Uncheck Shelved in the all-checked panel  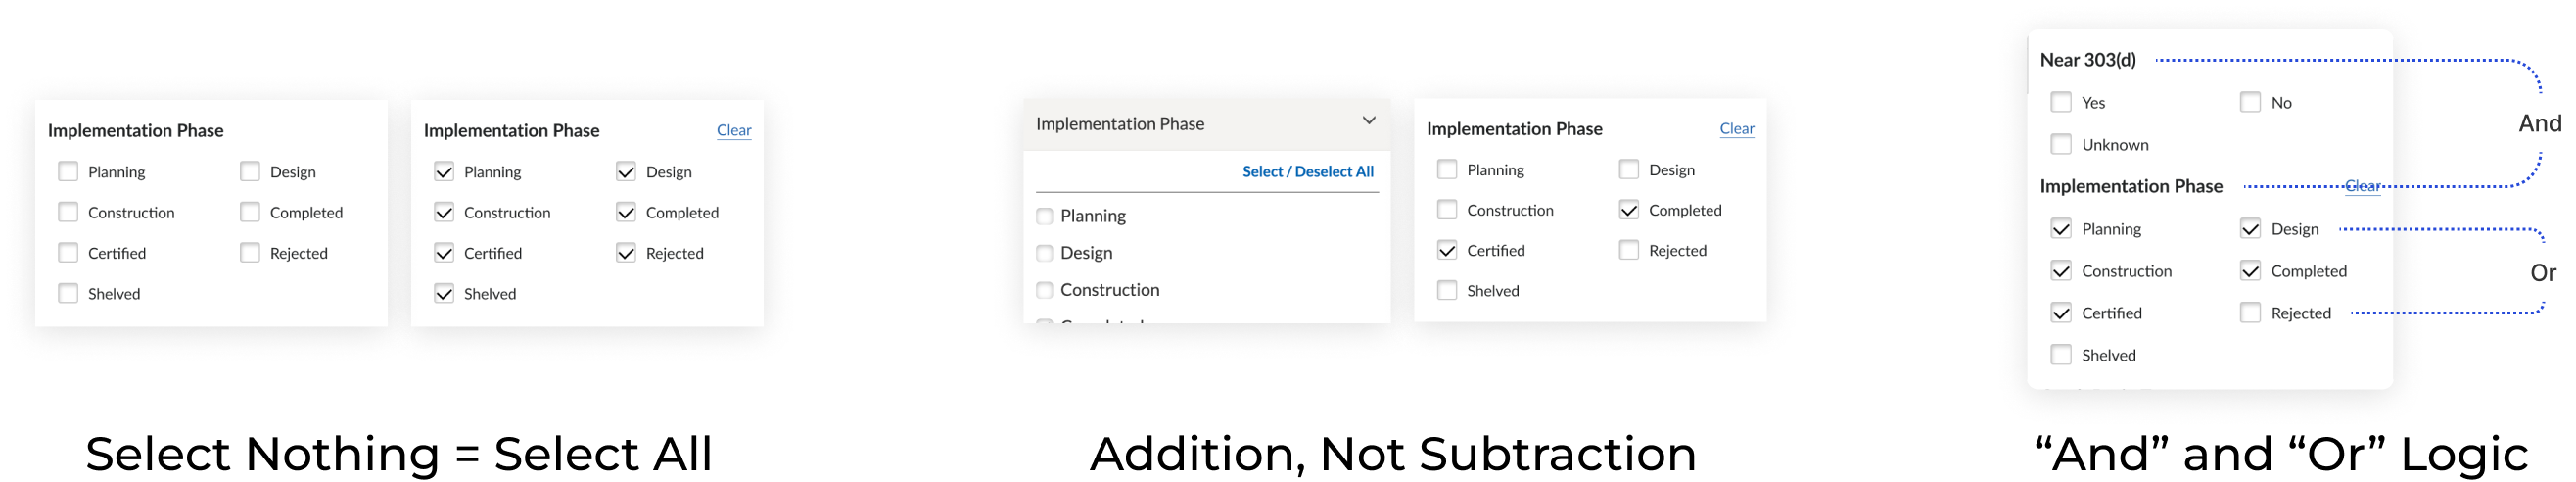tap(444, 294)
